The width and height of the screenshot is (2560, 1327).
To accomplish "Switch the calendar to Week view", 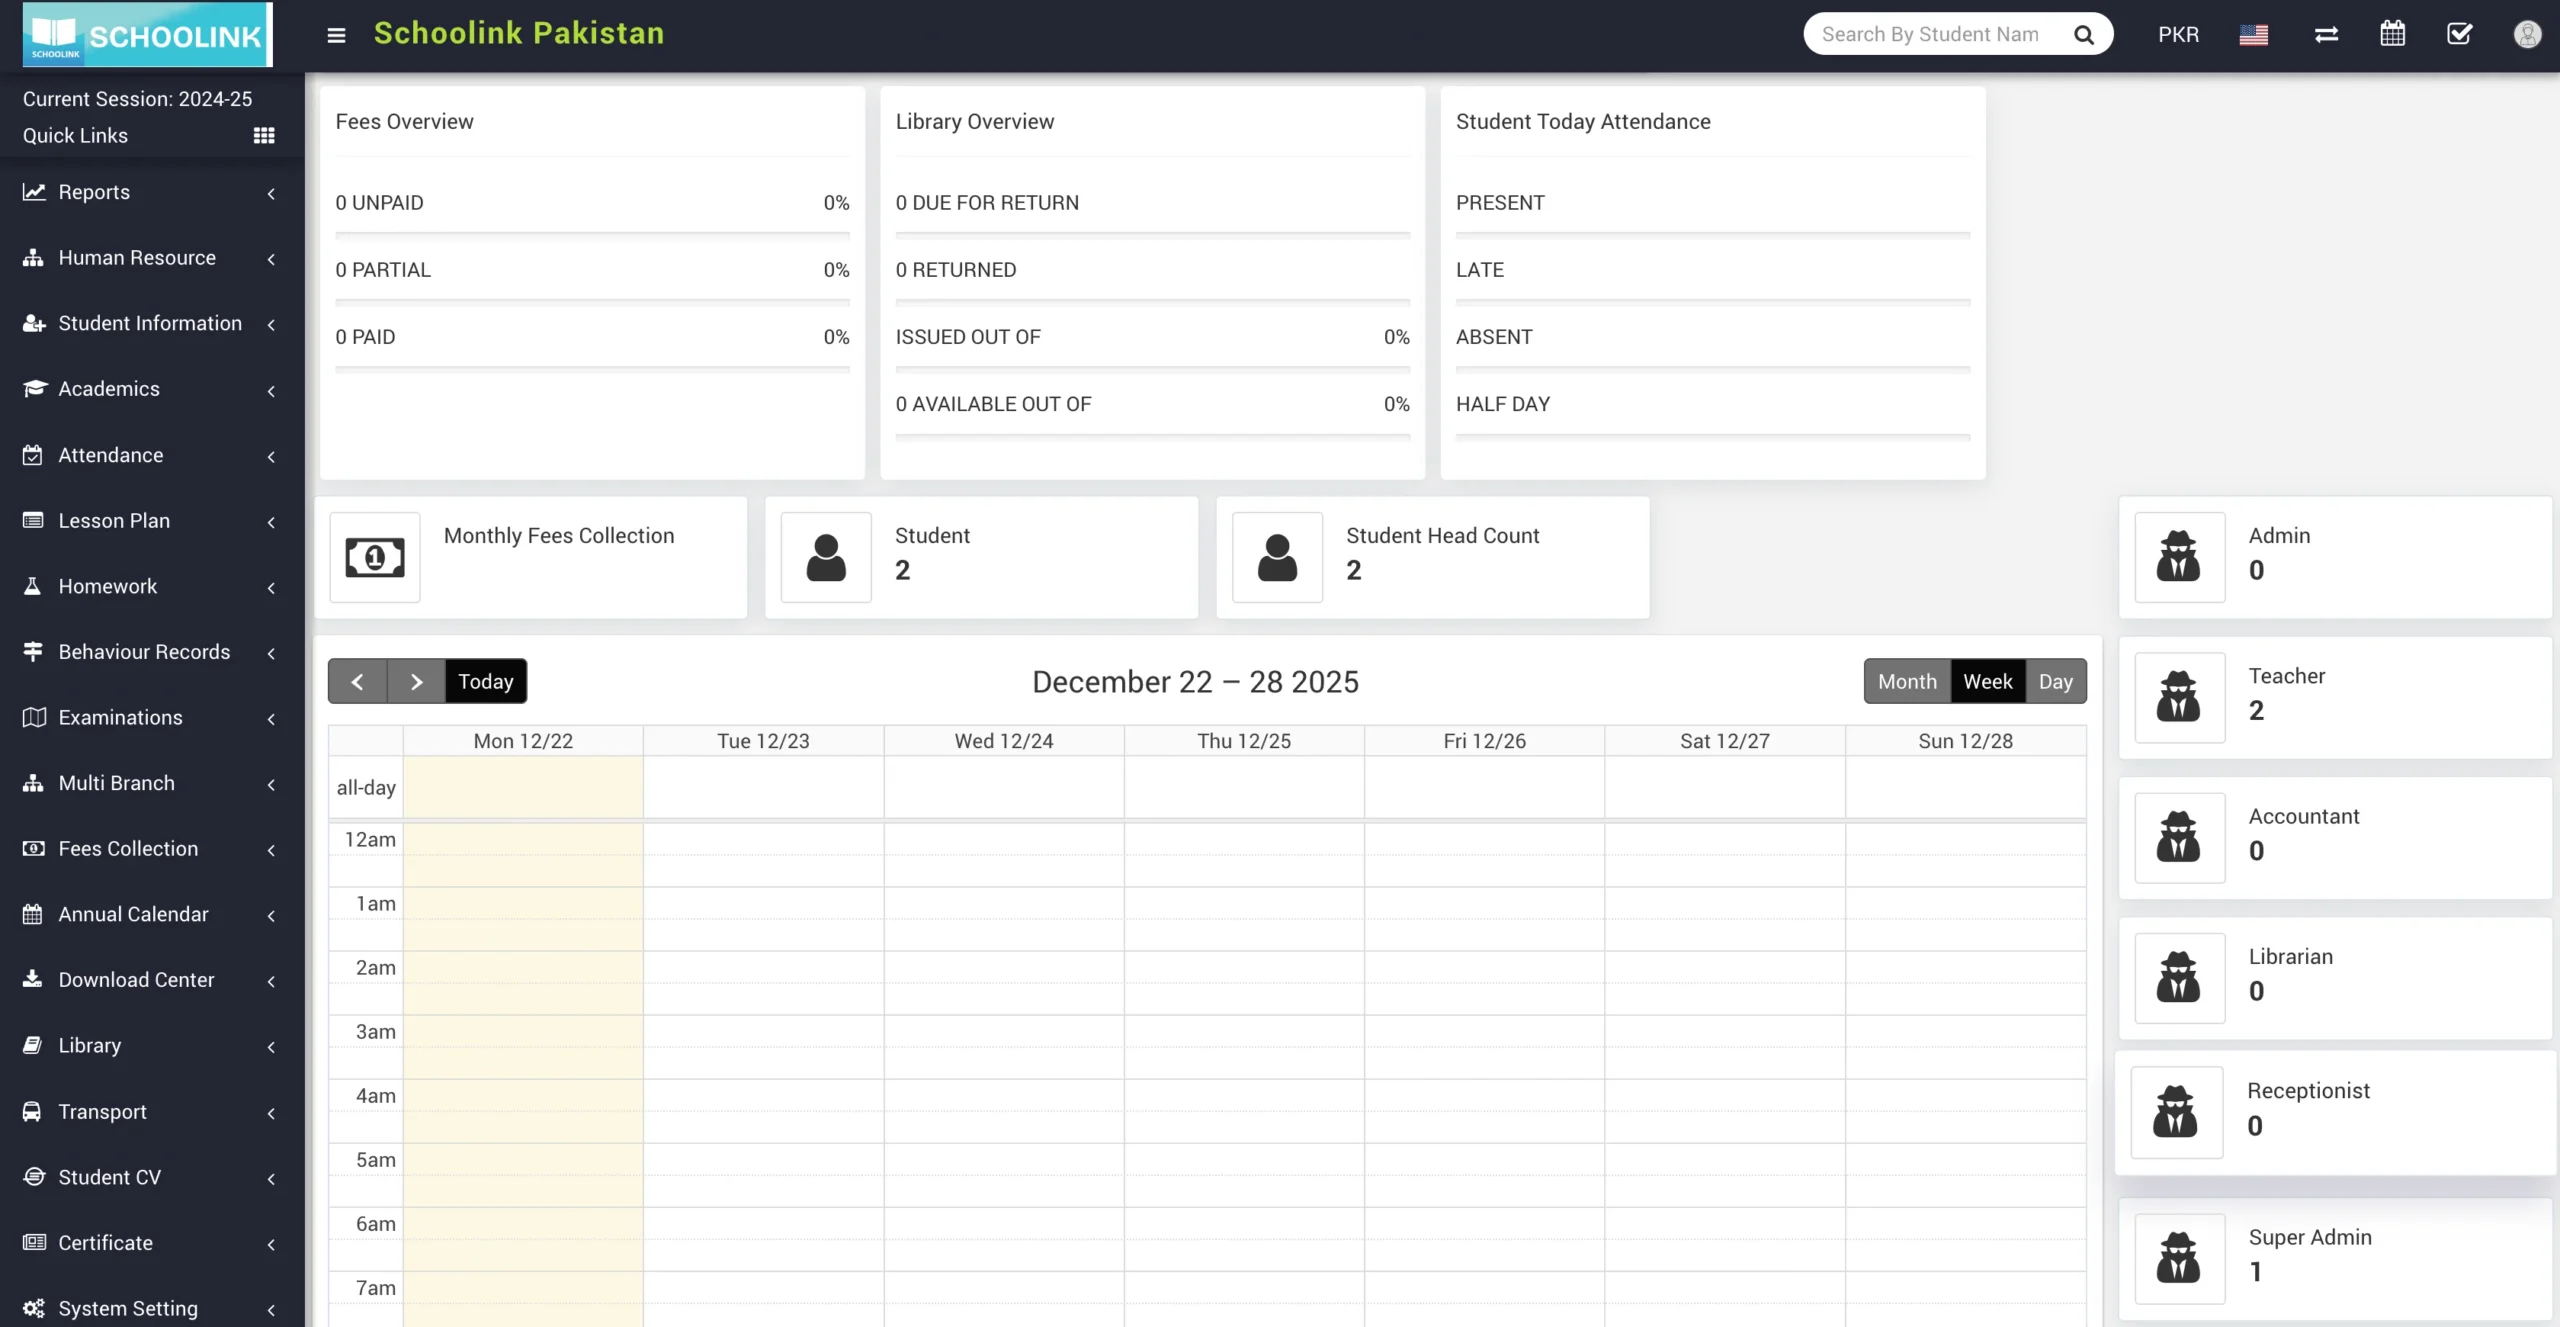I will tap(1987, 681).
